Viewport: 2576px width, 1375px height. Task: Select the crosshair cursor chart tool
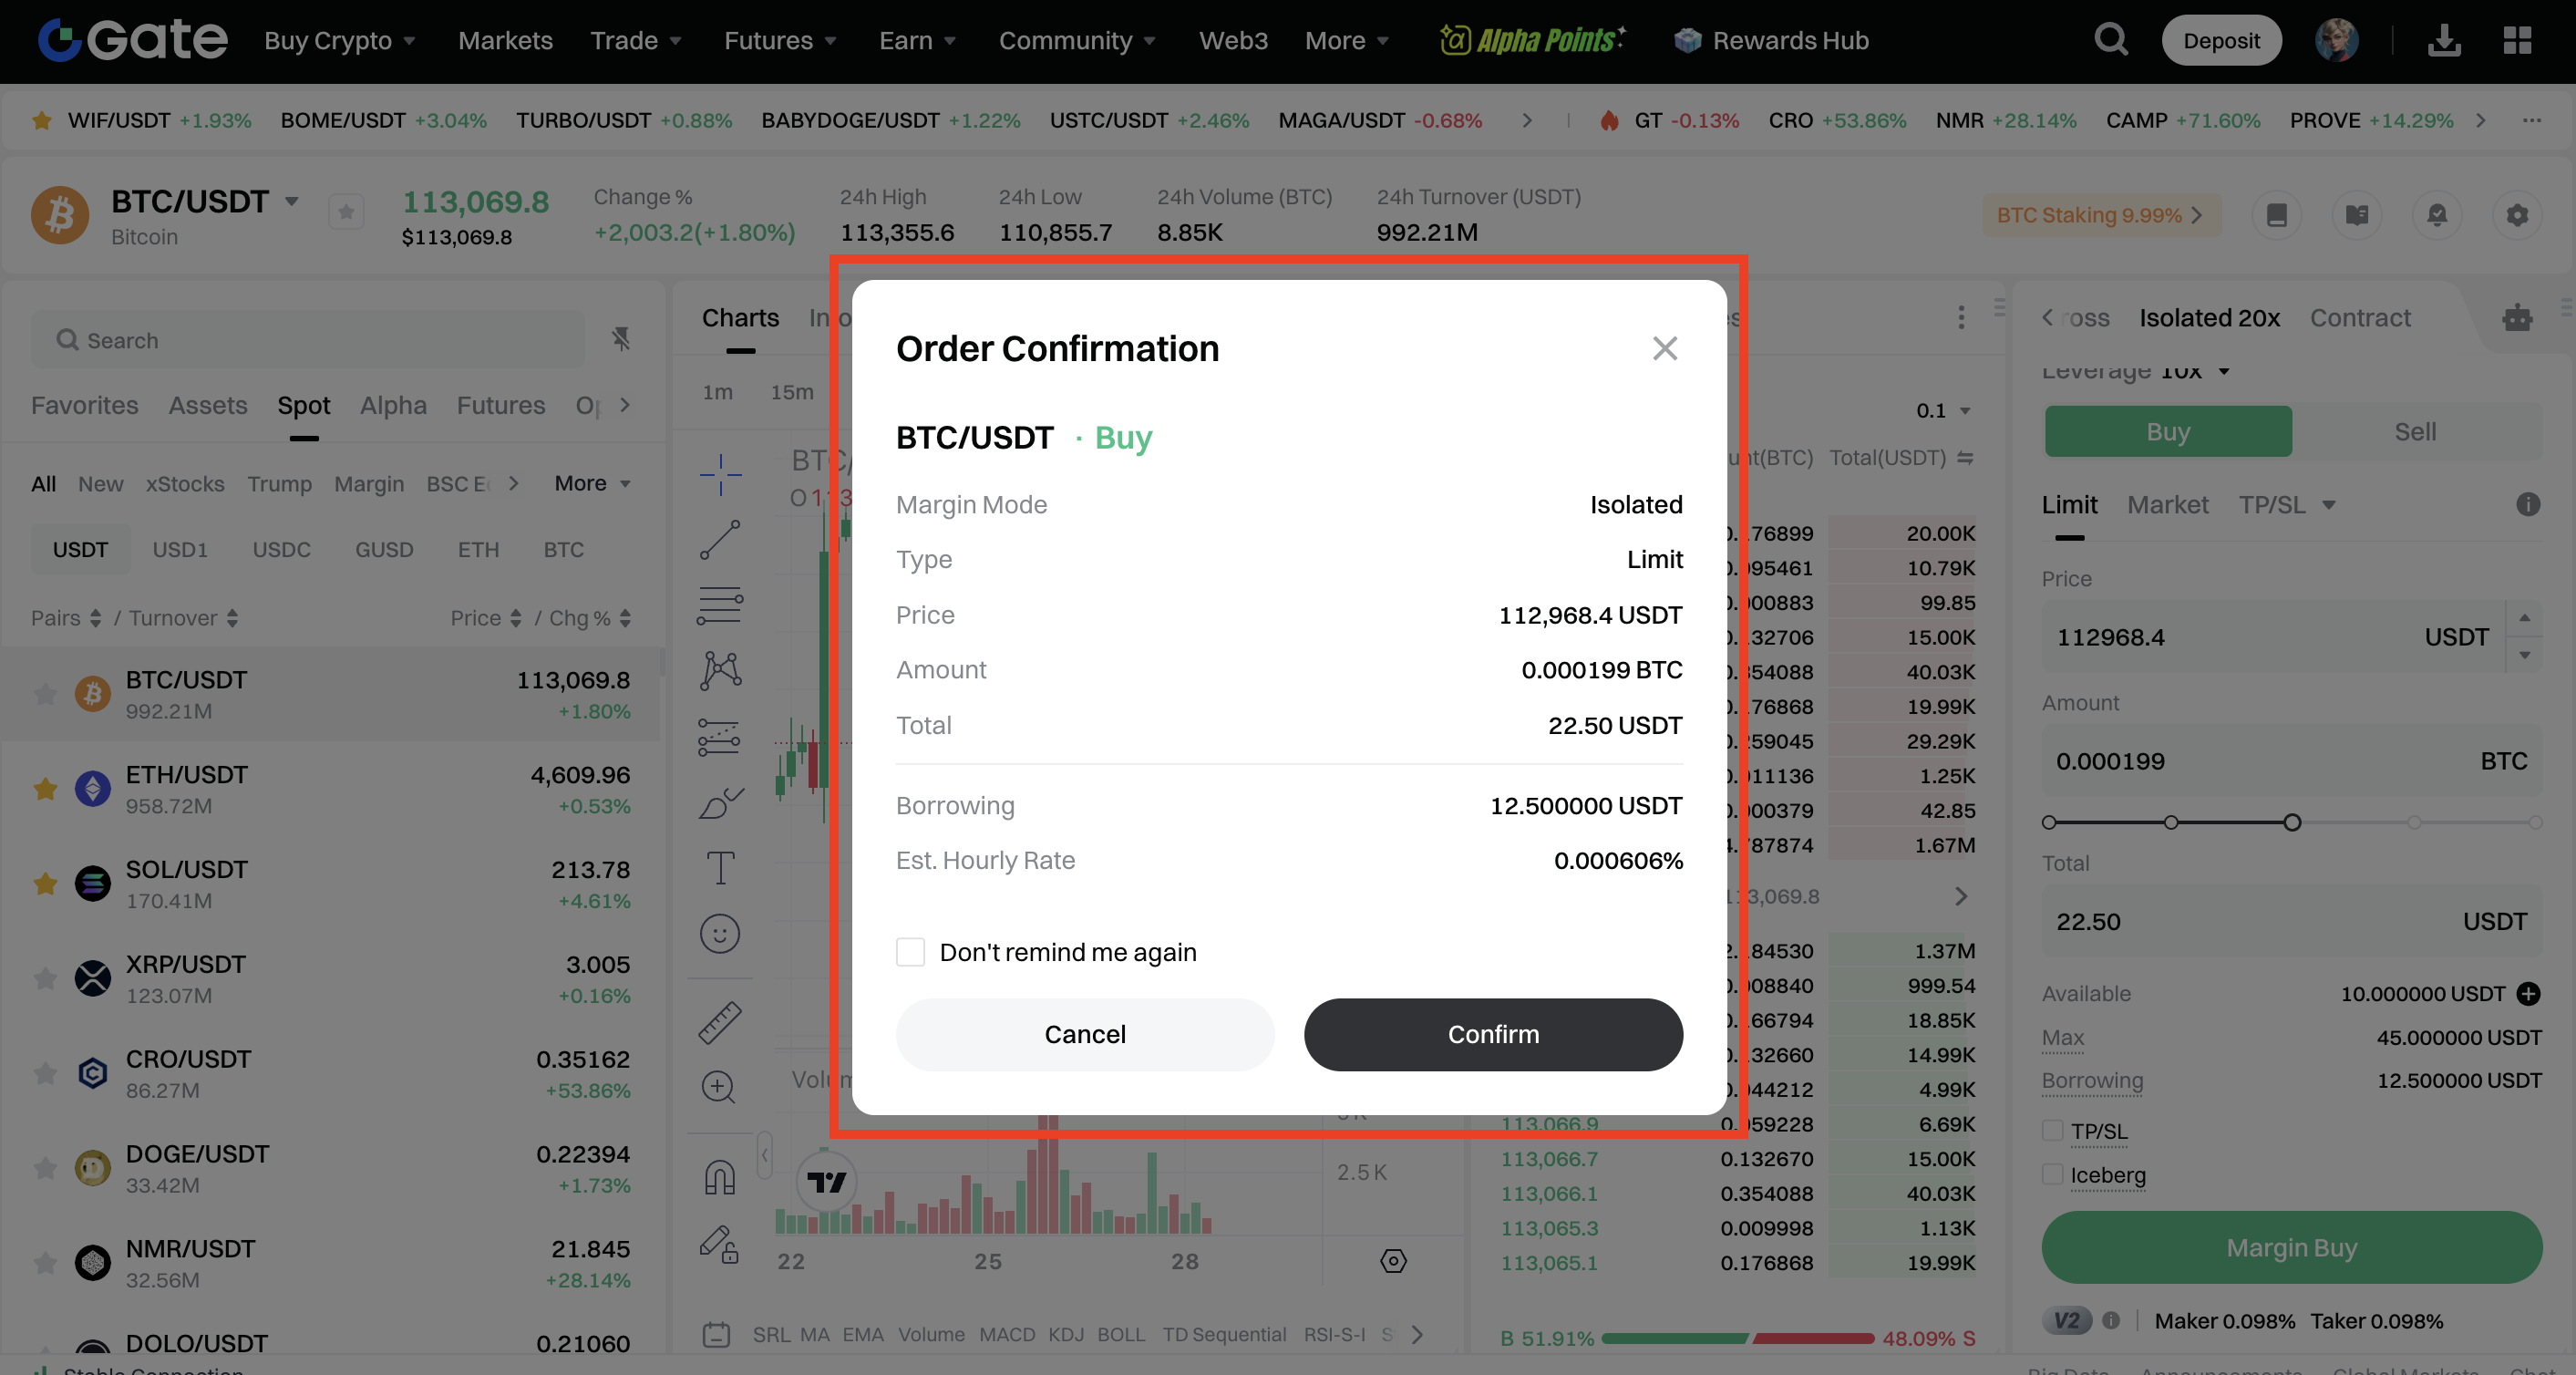[x=720, y=474]
